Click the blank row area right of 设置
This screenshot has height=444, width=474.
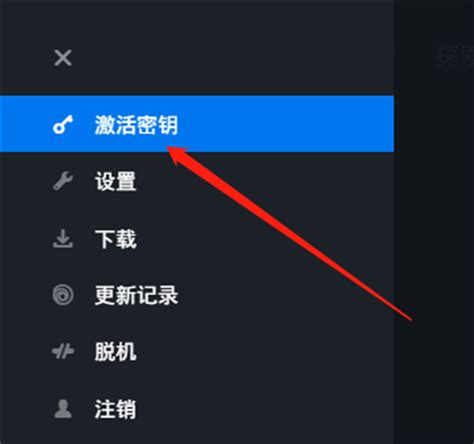[x=267, y=181]
